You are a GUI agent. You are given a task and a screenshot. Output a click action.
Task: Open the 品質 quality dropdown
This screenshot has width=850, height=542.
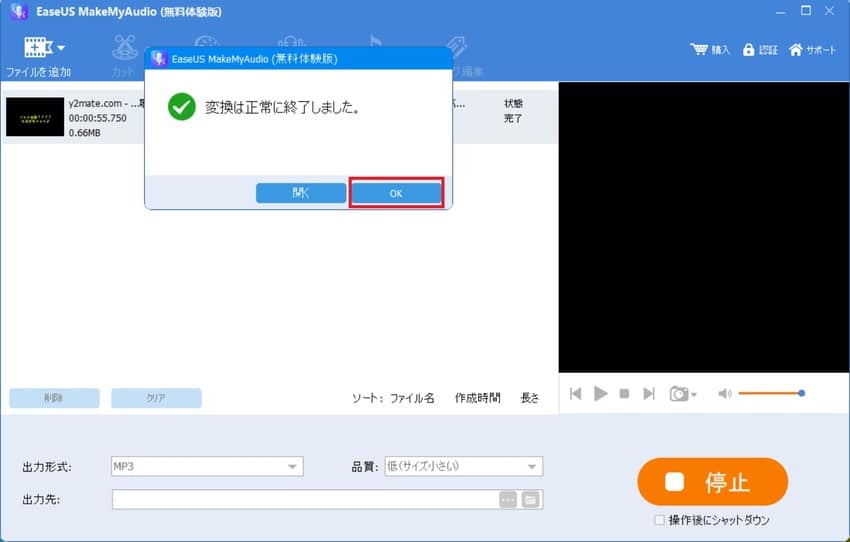463,466
